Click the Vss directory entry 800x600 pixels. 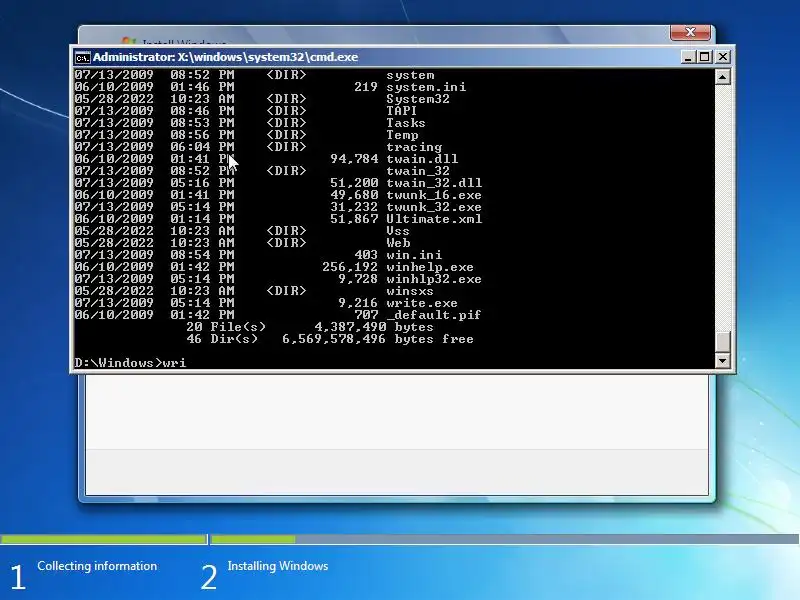tap(398, 231)
